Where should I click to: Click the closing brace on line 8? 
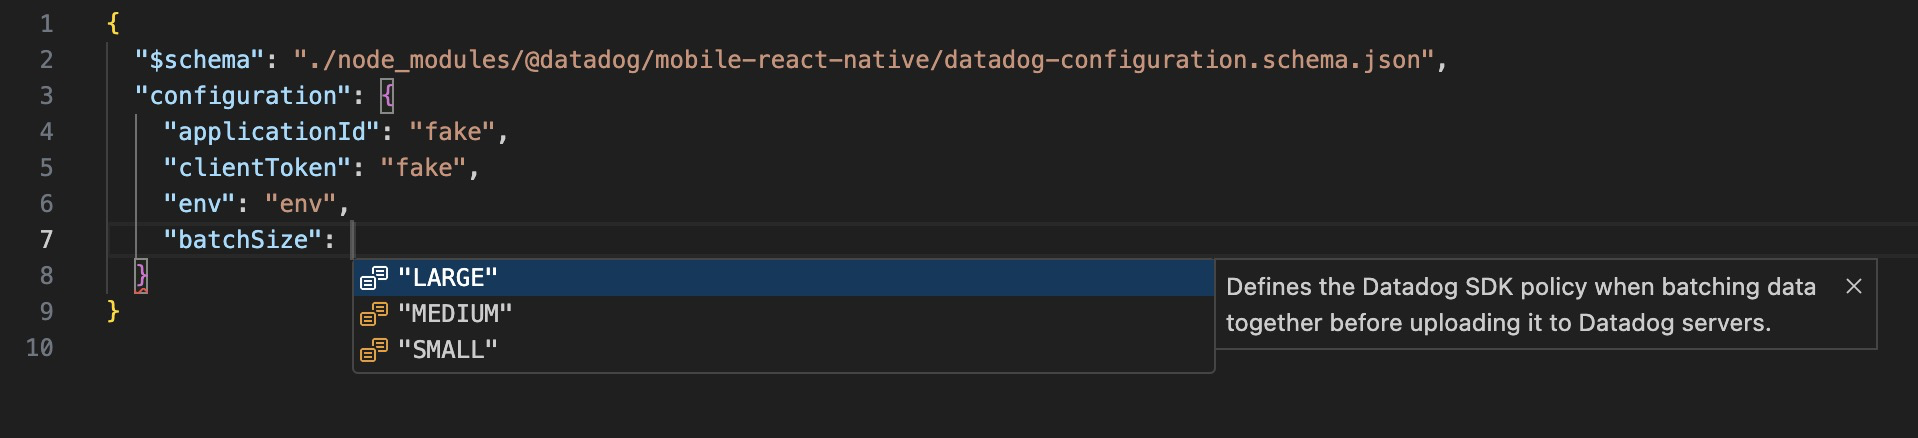point(142,276)
